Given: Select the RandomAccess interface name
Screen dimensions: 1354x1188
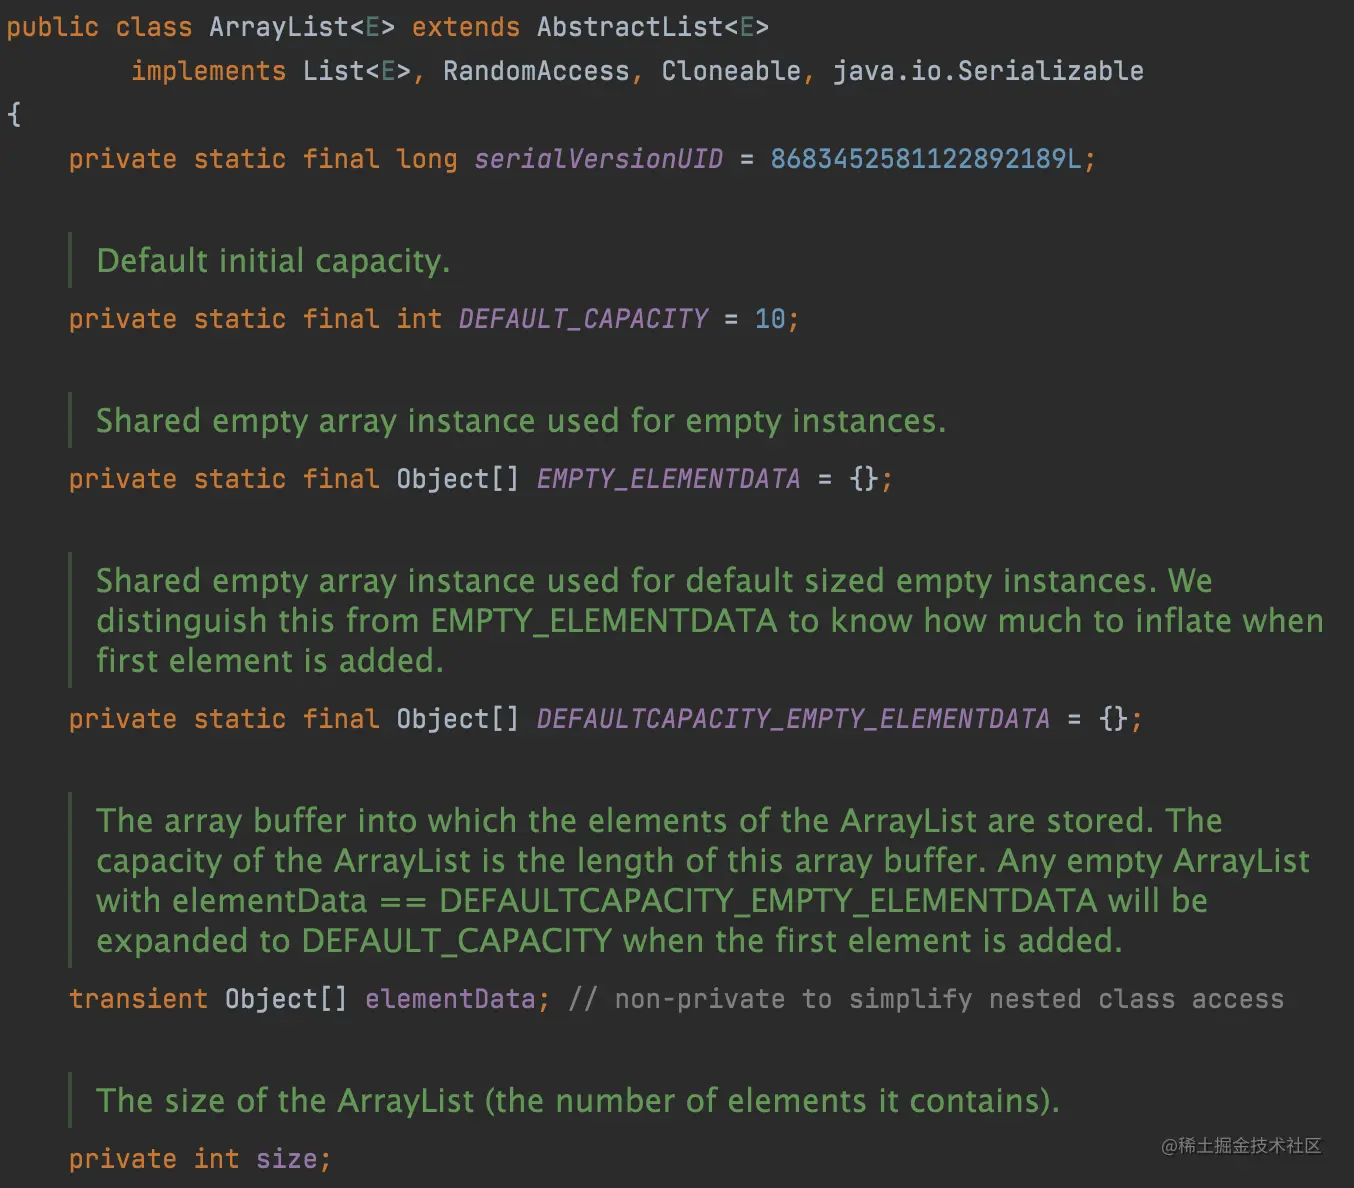Looking at the screenshot, I should pyautogui.click(x=536, y=71).
